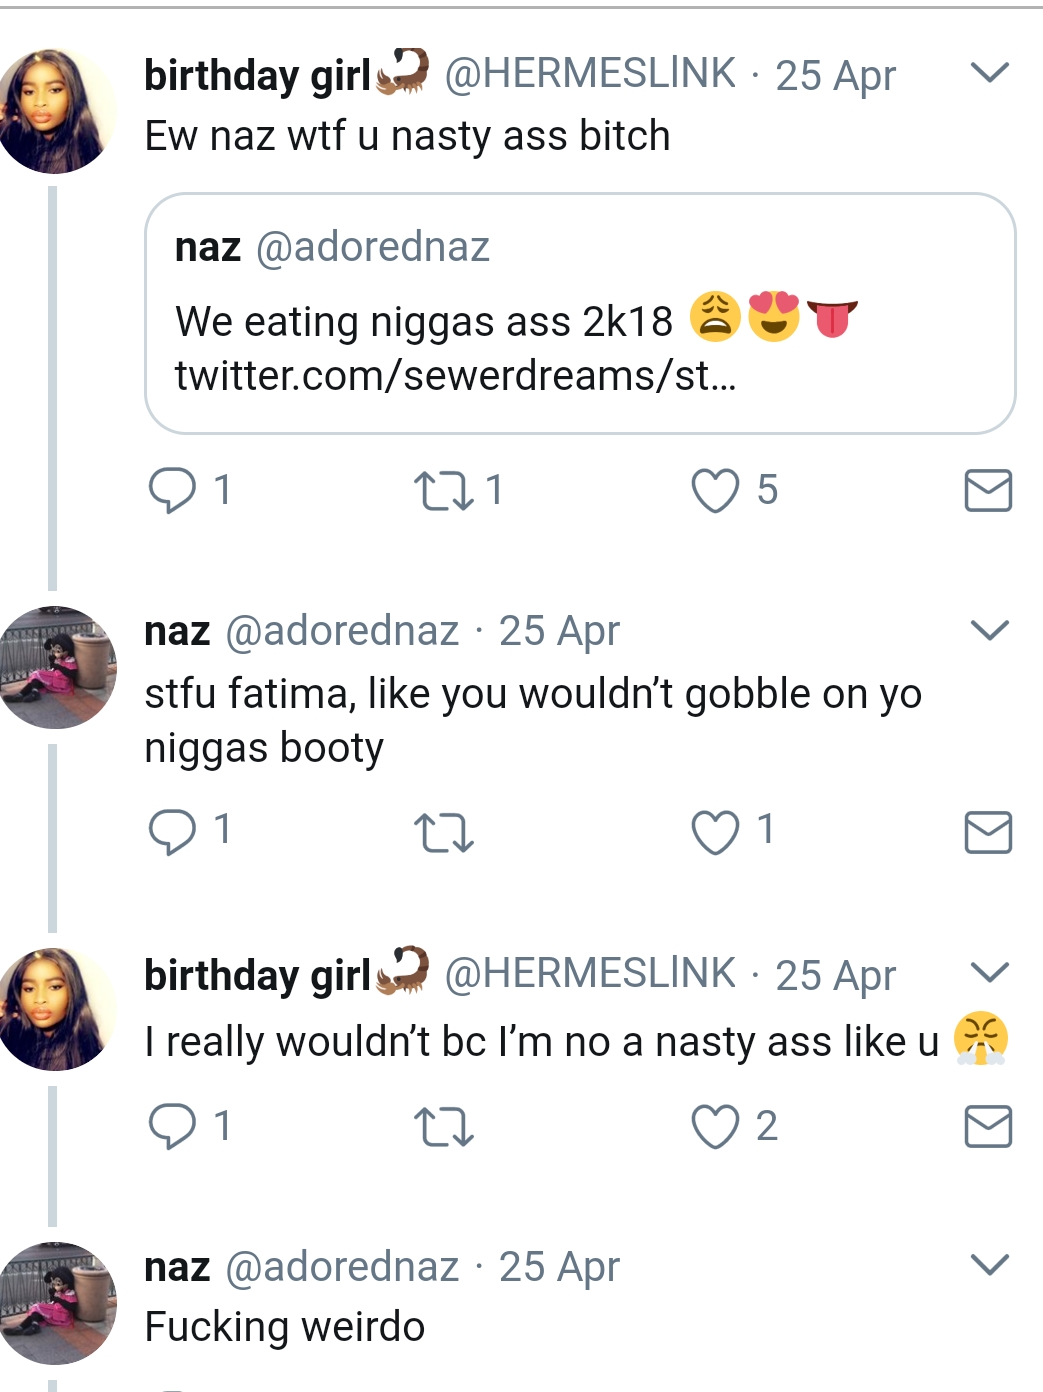This screenshot has width=1043, height=1392.
Task: Open @HERMESLINK handle in first tweet
Action: (x=589, y=74)
